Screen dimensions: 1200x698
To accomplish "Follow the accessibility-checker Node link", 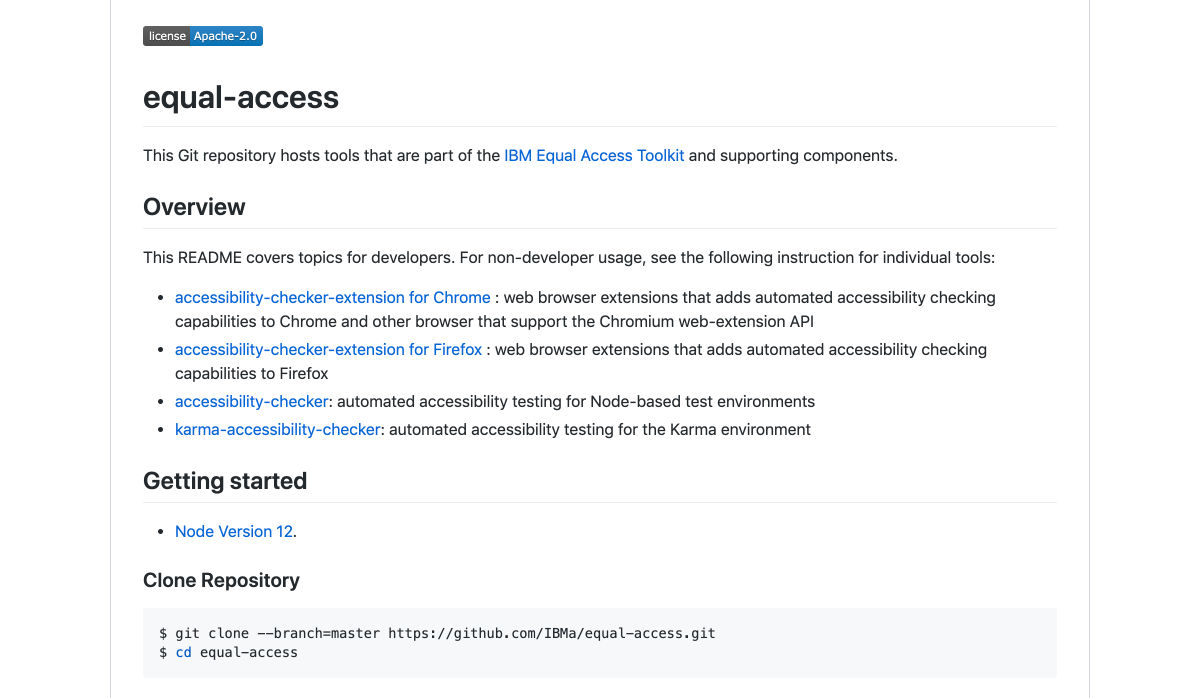I will click(x=251, y=401).
